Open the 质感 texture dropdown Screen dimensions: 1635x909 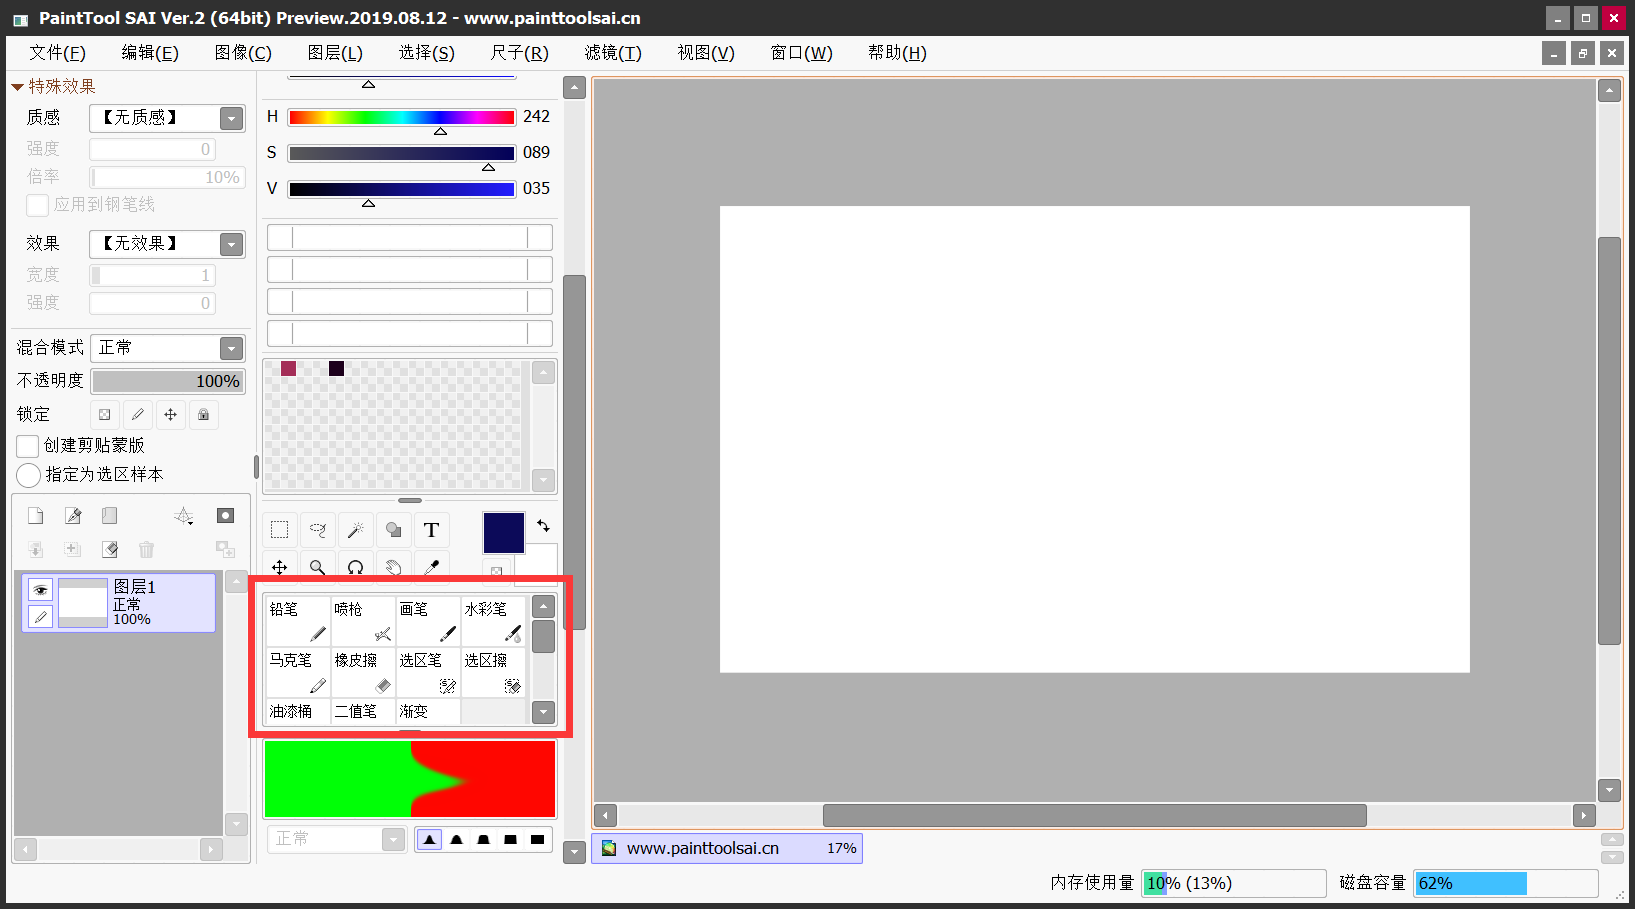click(231, 118)
